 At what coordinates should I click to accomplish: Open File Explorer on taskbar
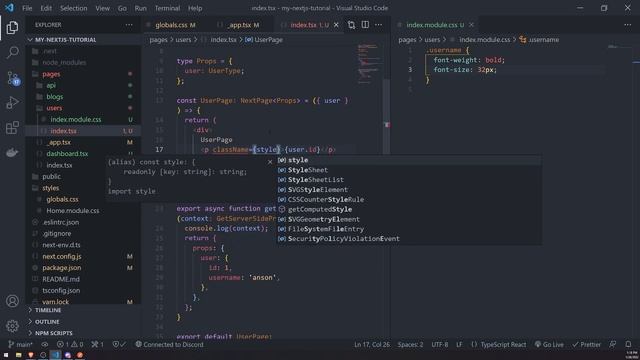pyautogui.click(x=18, y=355)
